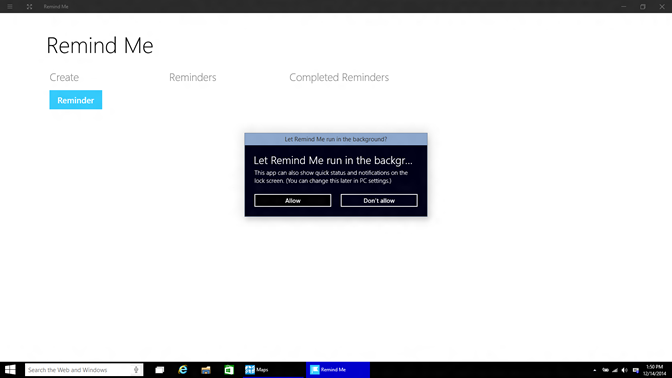Open Task View from the taskbar

point(160,369)
